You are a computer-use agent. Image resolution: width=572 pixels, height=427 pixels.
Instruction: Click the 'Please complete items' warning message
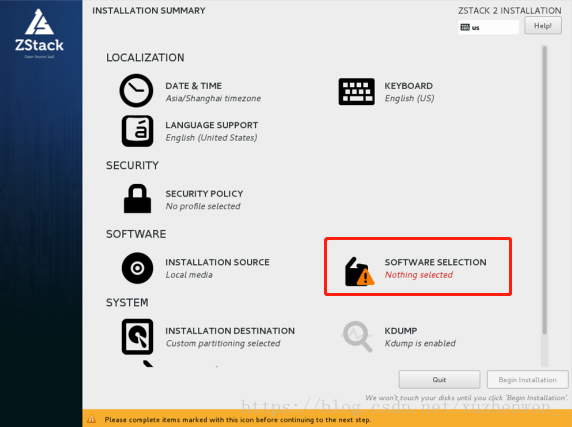(x=238, y=419)
